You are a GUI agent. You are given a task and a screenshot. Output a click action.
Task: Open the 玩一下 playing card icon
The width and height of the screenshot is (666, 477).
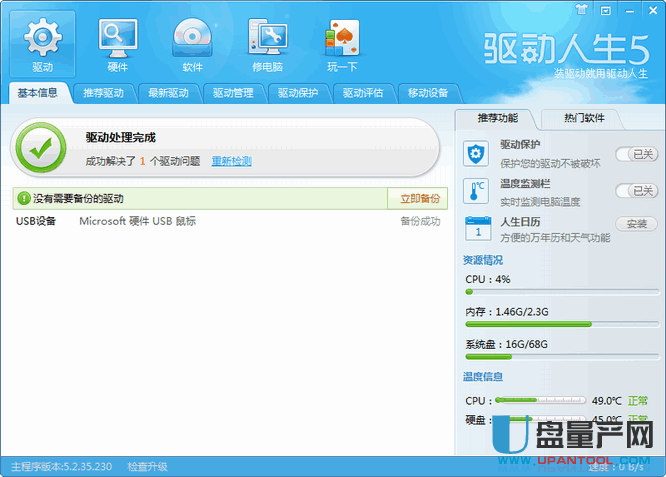(342, 44)
